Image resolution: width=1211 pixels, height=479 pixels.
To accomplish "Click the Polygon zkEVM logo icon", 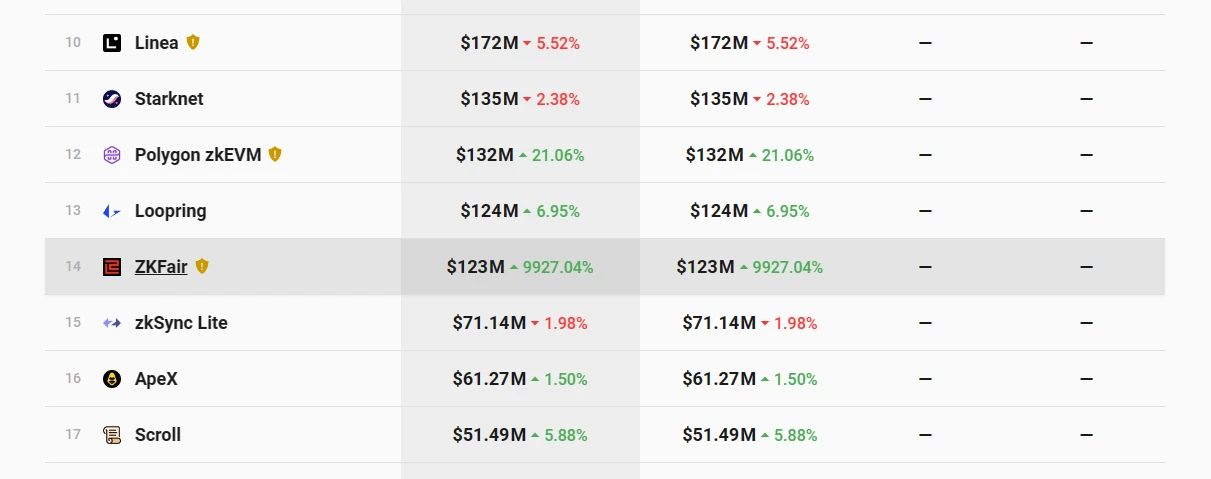I will [x=112, y=155].
